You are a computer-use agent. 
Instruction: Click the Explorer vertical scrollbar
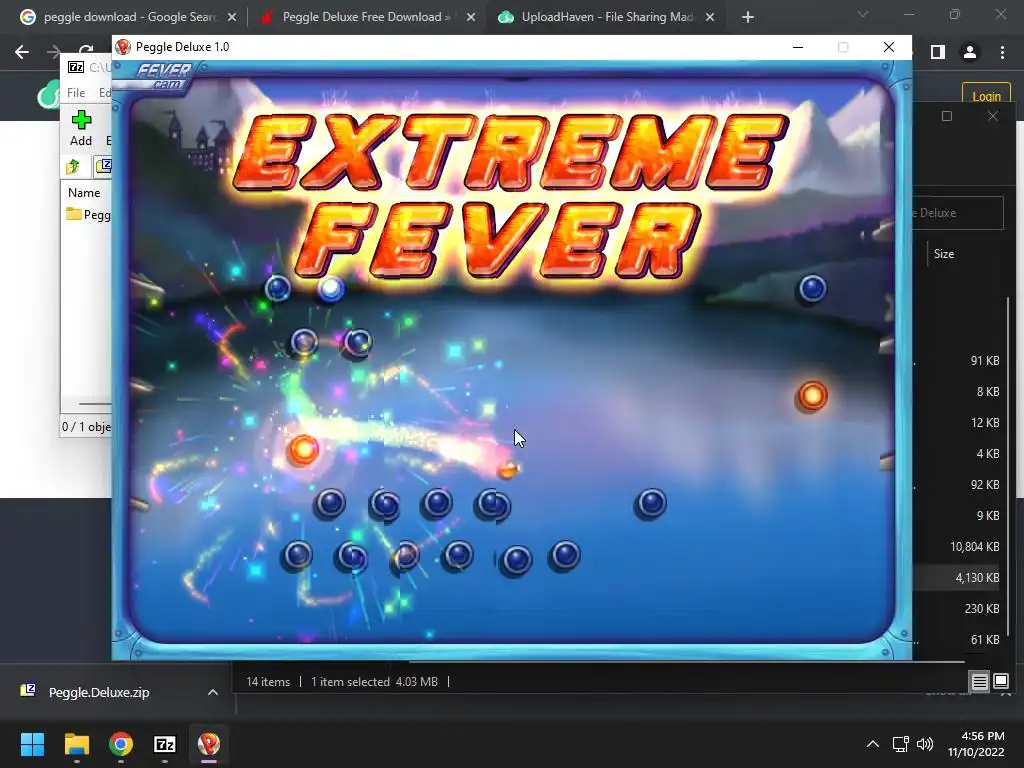click(x=1010, y=467)
